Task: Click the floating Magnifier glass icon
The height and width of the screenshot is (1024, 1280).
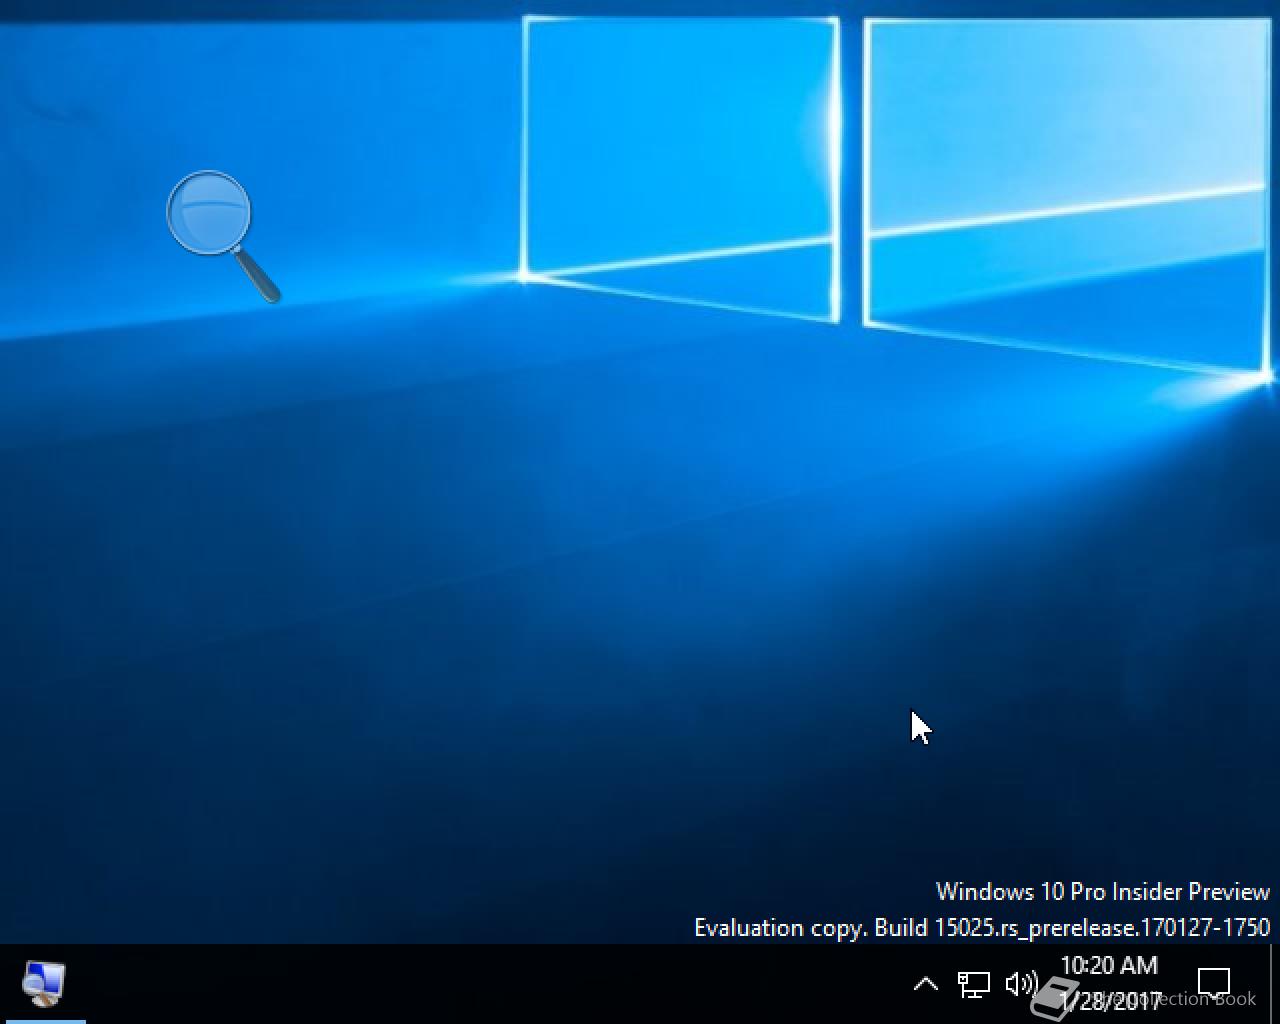Action: pos(222,236)
